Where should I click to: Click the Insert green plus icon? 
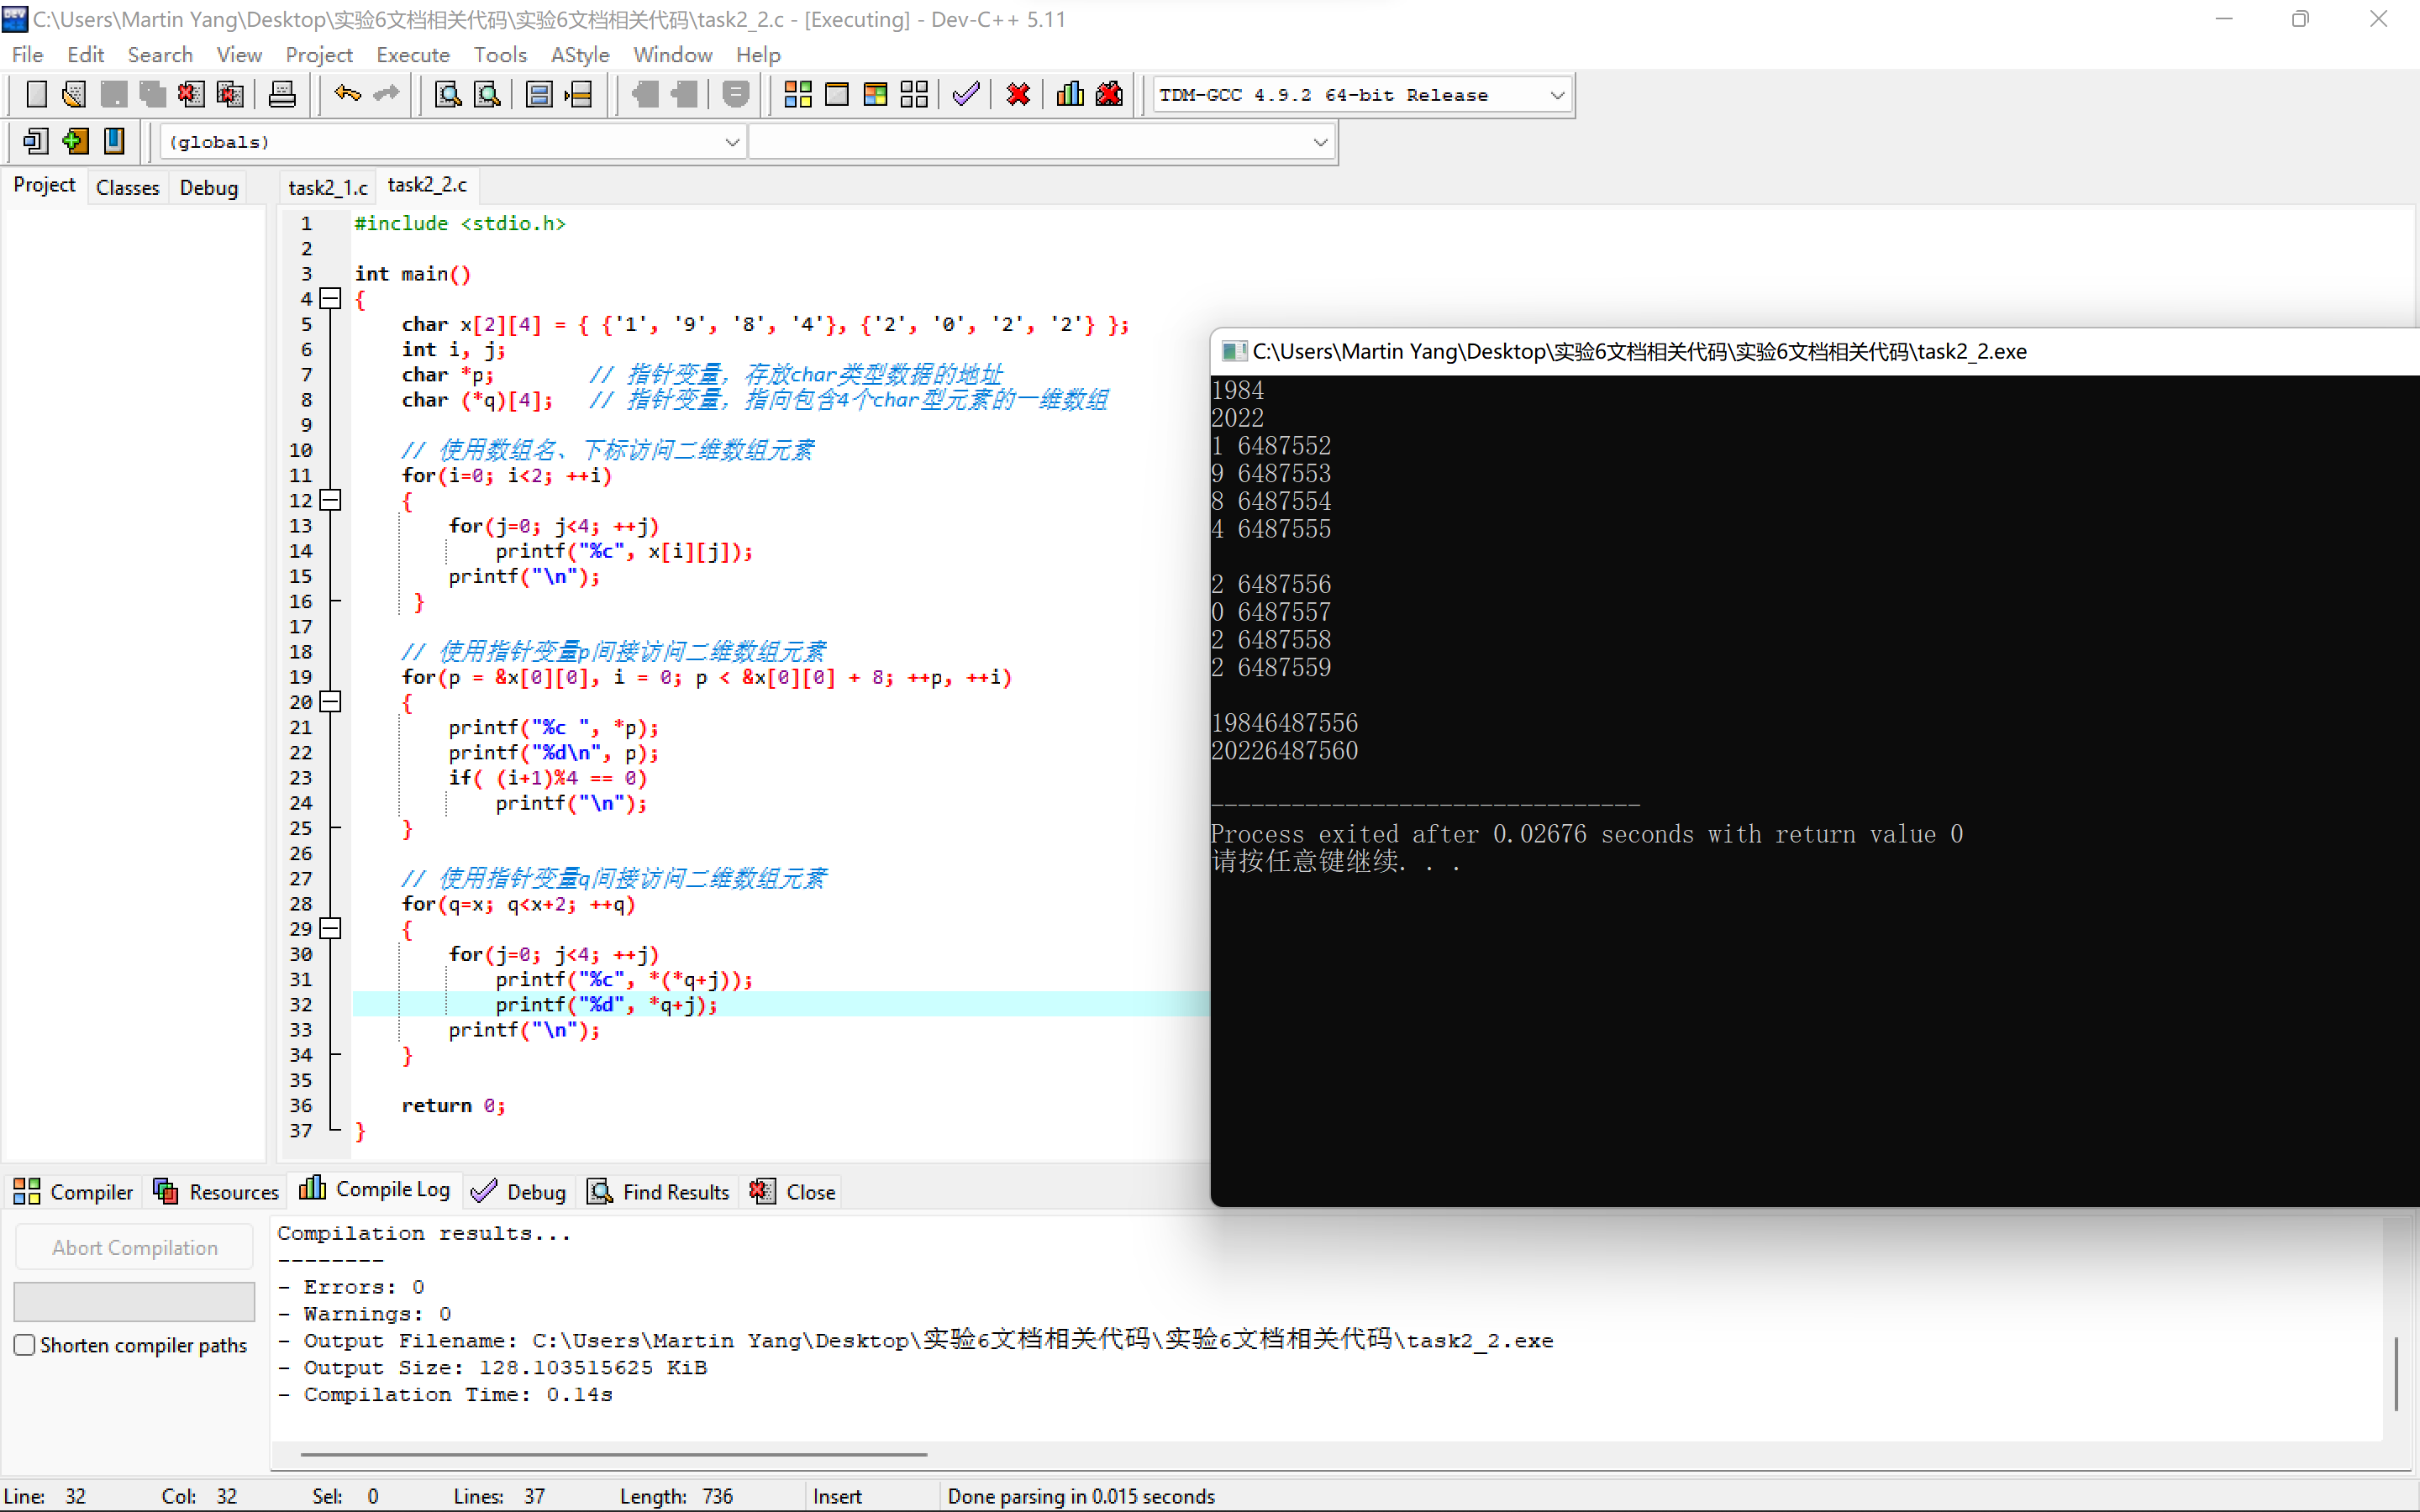point(75,142)
